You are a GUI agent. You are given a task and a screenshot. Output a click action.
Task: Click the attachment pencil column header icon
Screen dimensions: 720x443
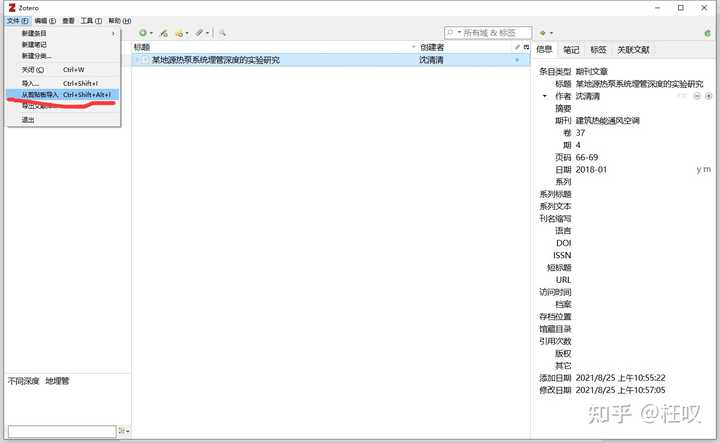coord(518,47)
